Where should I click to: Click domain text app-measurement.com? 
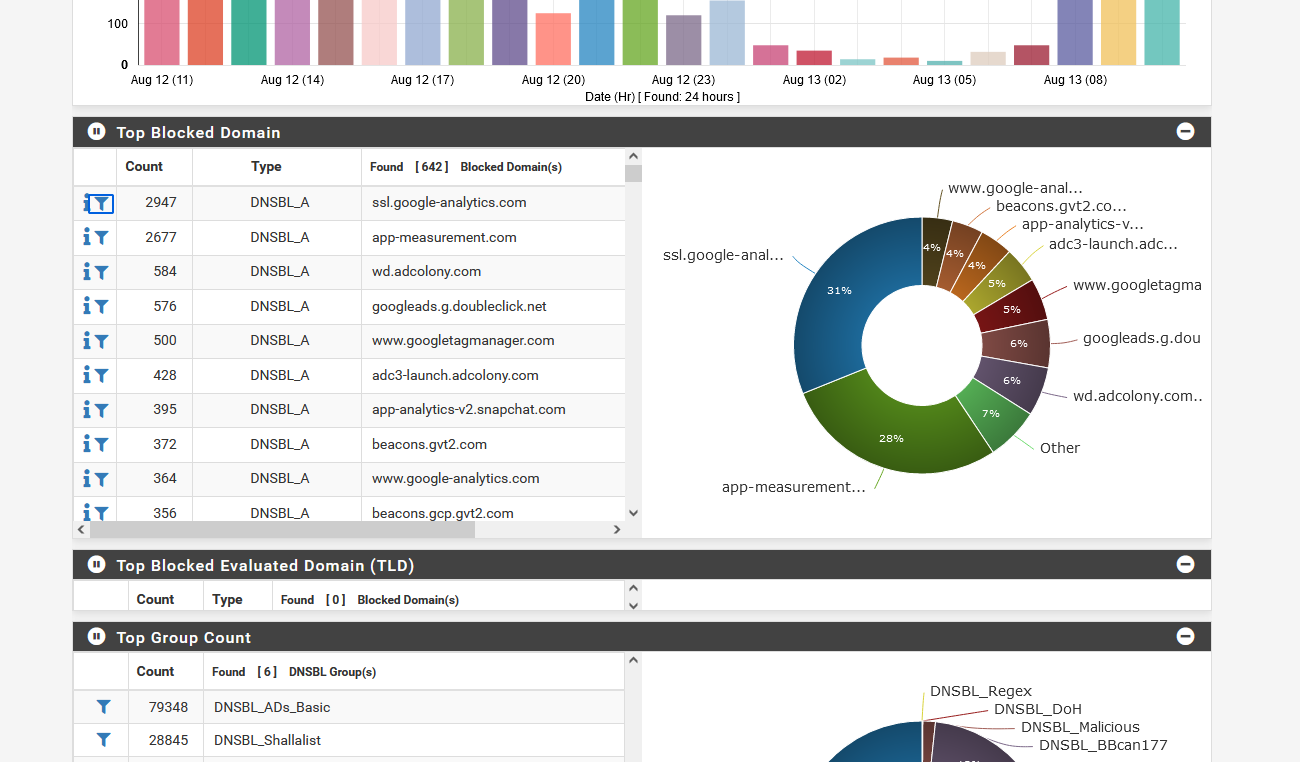pyautogui.click(x=444, y=238)
